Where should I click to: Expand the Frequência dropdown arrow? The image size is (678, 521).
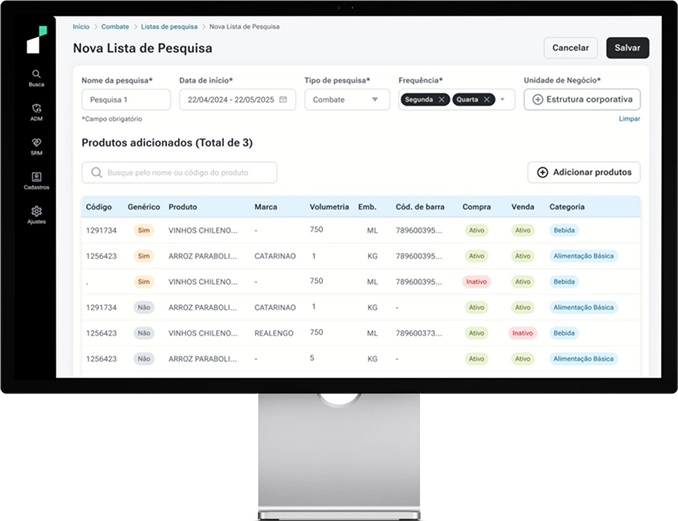pos(503,100)
